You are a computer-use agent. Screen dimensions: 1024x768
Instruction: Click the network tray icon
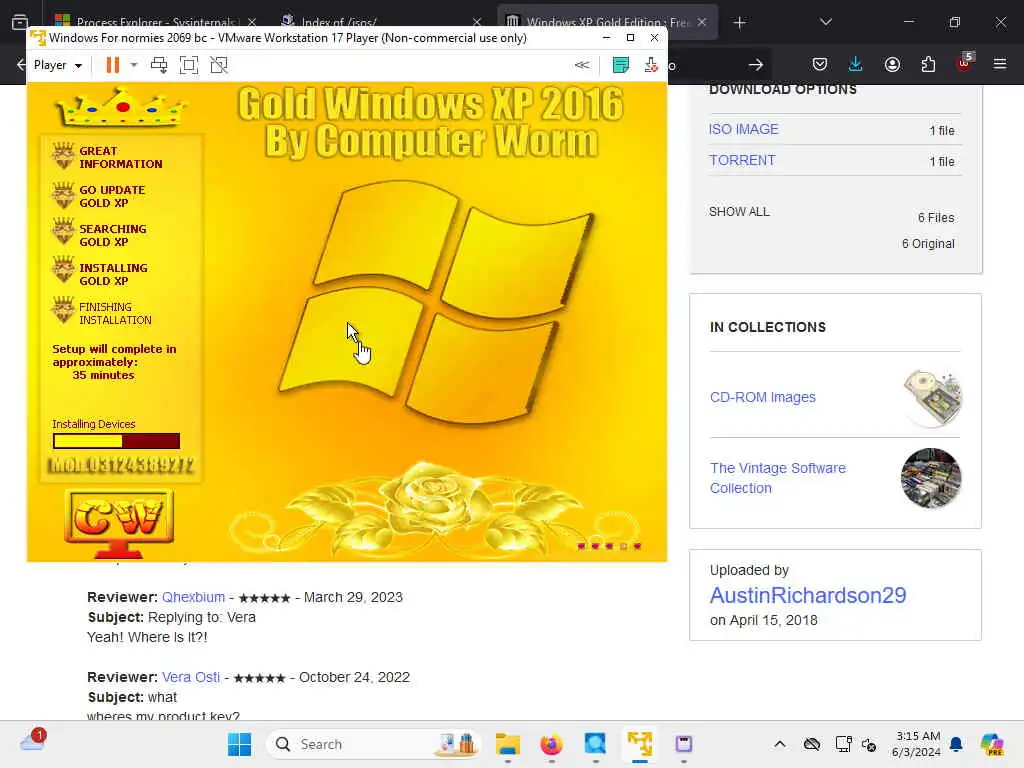[843, 744]
